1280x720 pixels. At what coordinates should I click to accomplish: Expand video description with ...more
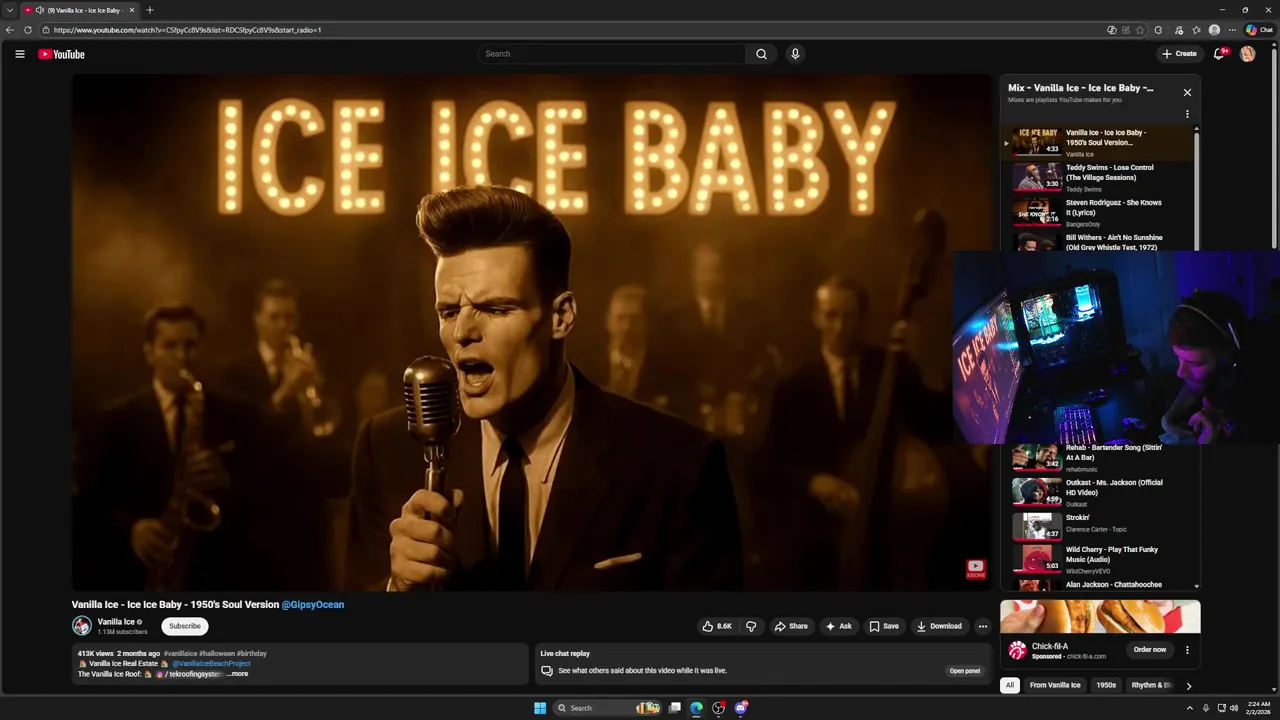pyautogui.click(x=237, y=674)
